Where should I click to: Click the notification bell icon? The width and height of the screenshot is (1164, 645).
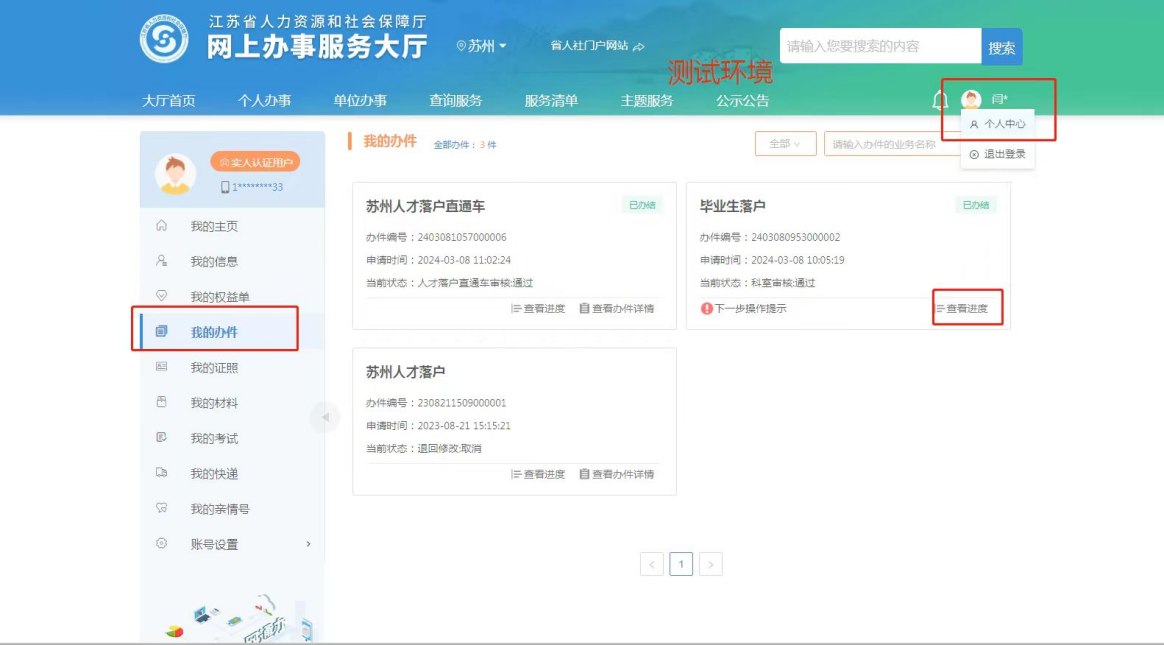[x=940, y=100]
